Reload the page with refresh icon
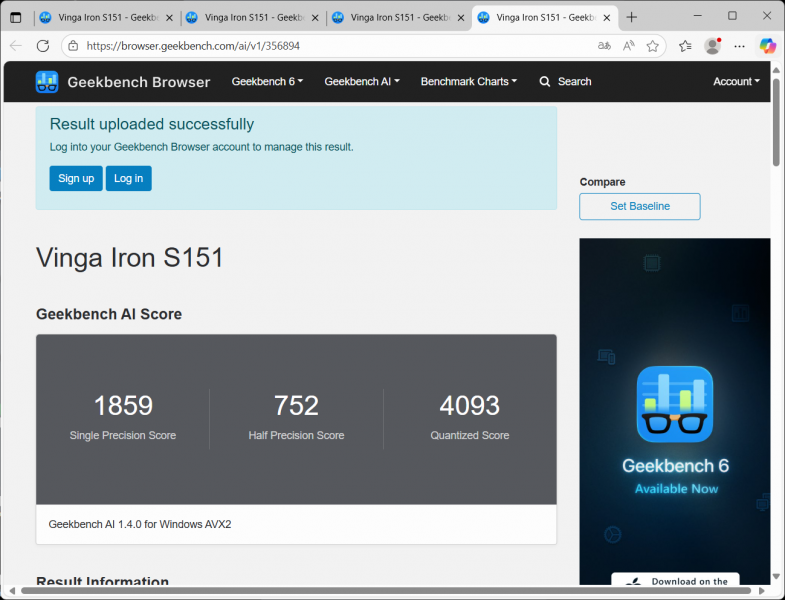Screen dimensions: 785x600 tap(43, 46)
